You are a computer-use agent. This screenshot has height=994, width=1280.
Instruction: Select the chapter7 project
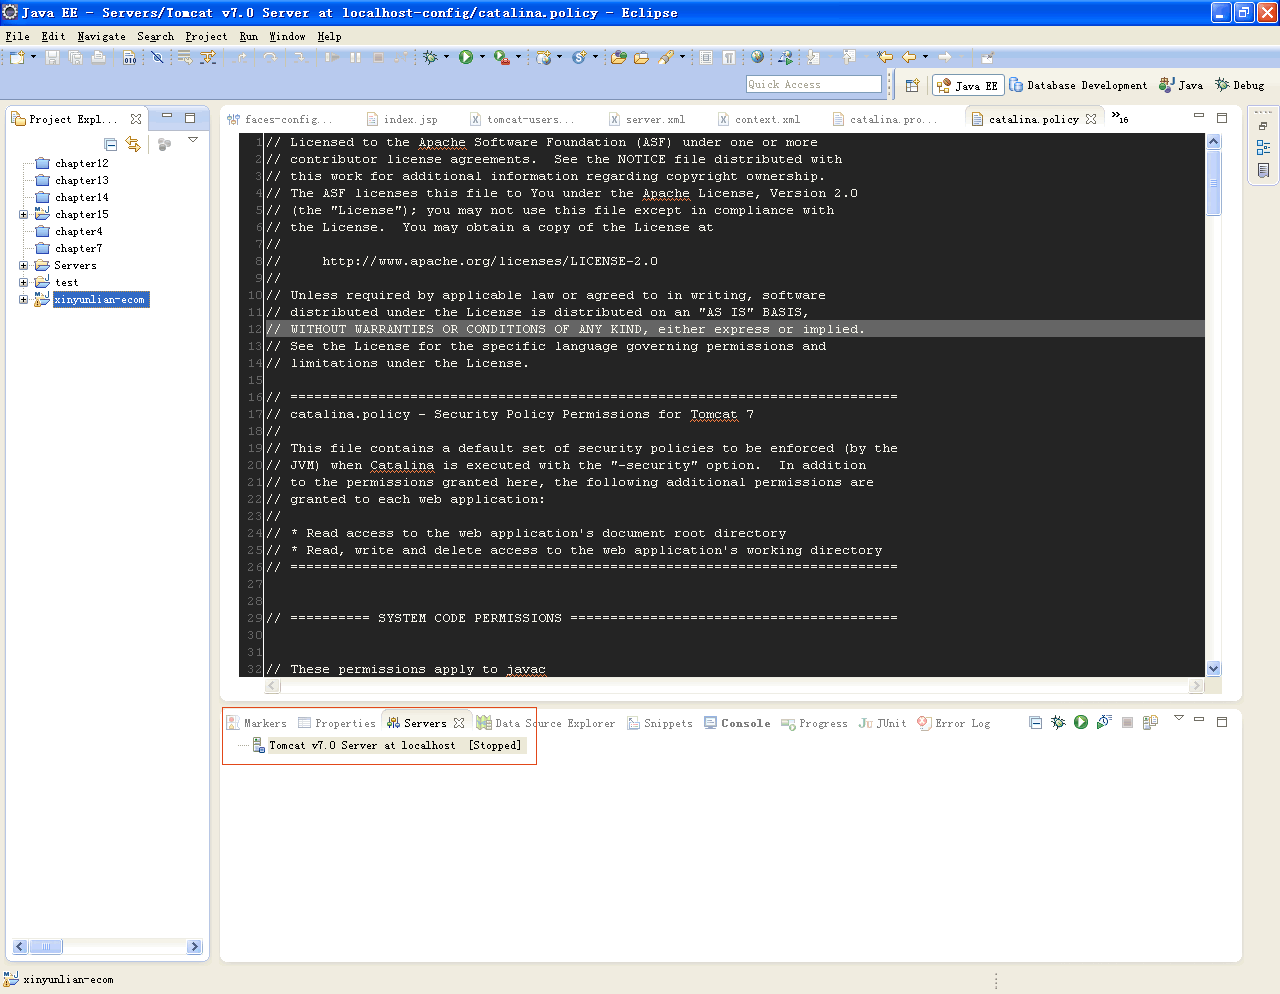click(79, 248)
